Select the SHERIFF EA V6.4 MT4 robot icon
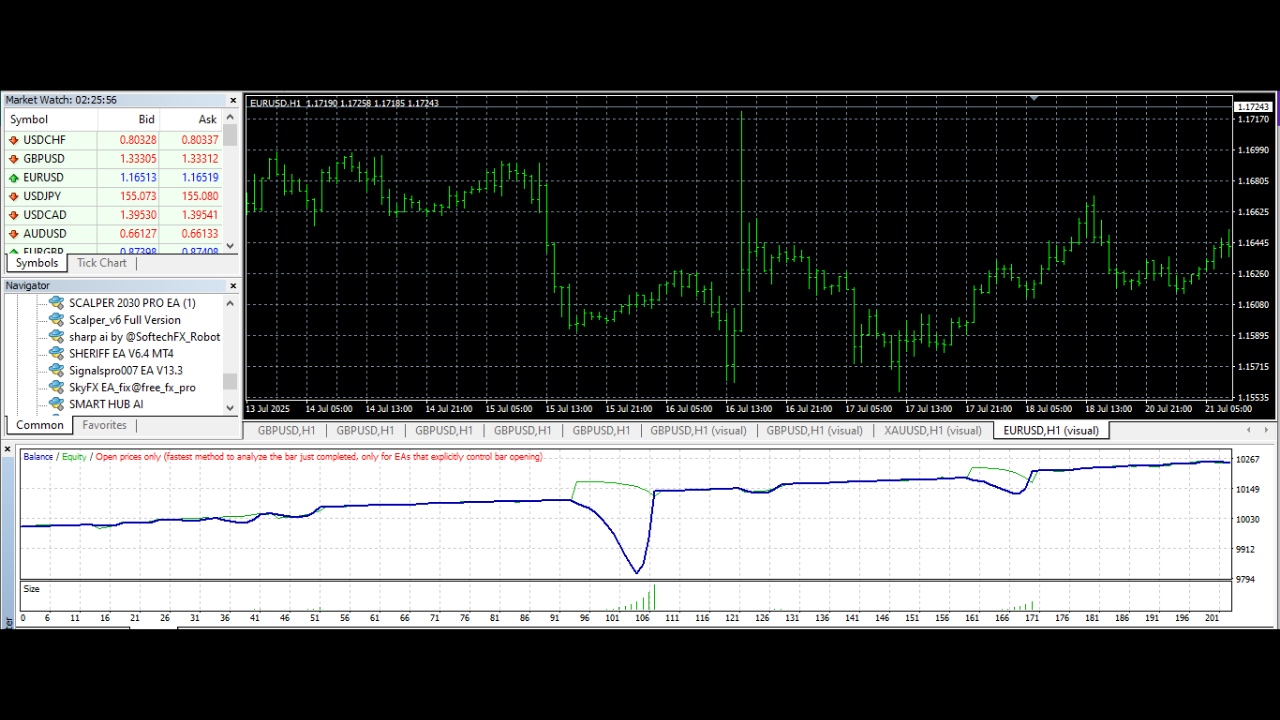Image resolution: width=1280 pixels, height=720 pixels. [55, 353]
